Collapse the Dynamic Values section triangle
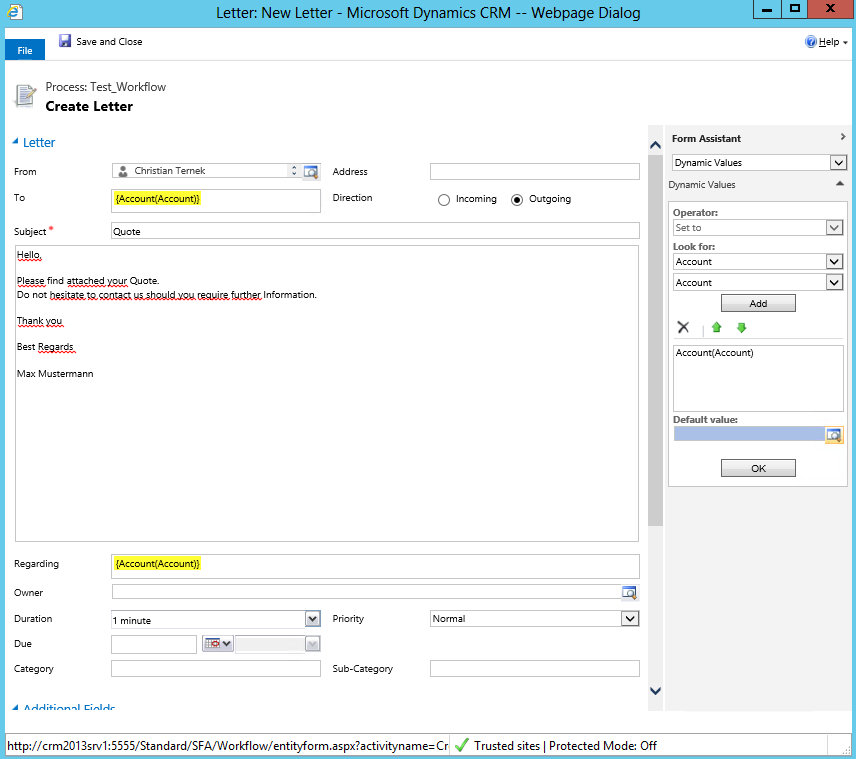This screenshot has width=856, height=759. point(840,184)
